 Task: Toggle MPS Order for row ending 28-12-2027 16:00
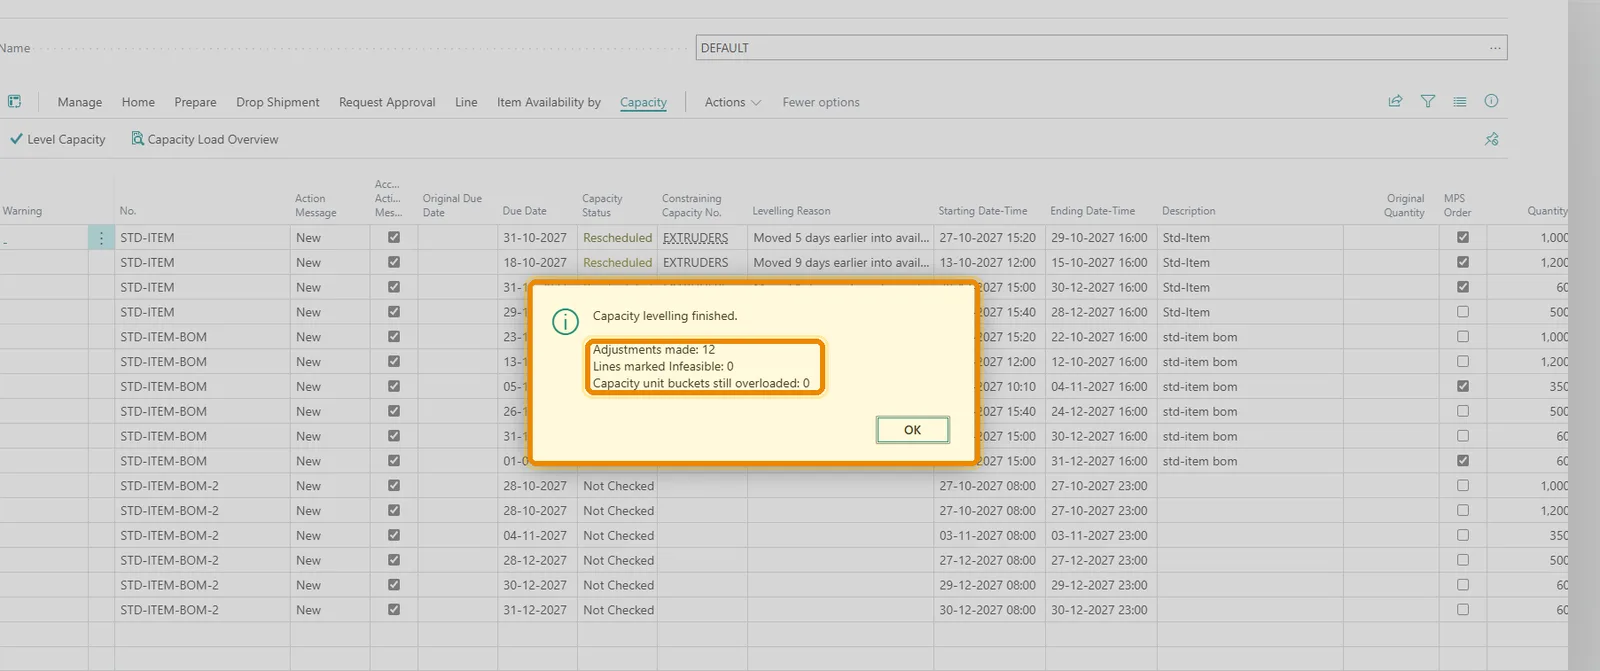pos(1463,312)
